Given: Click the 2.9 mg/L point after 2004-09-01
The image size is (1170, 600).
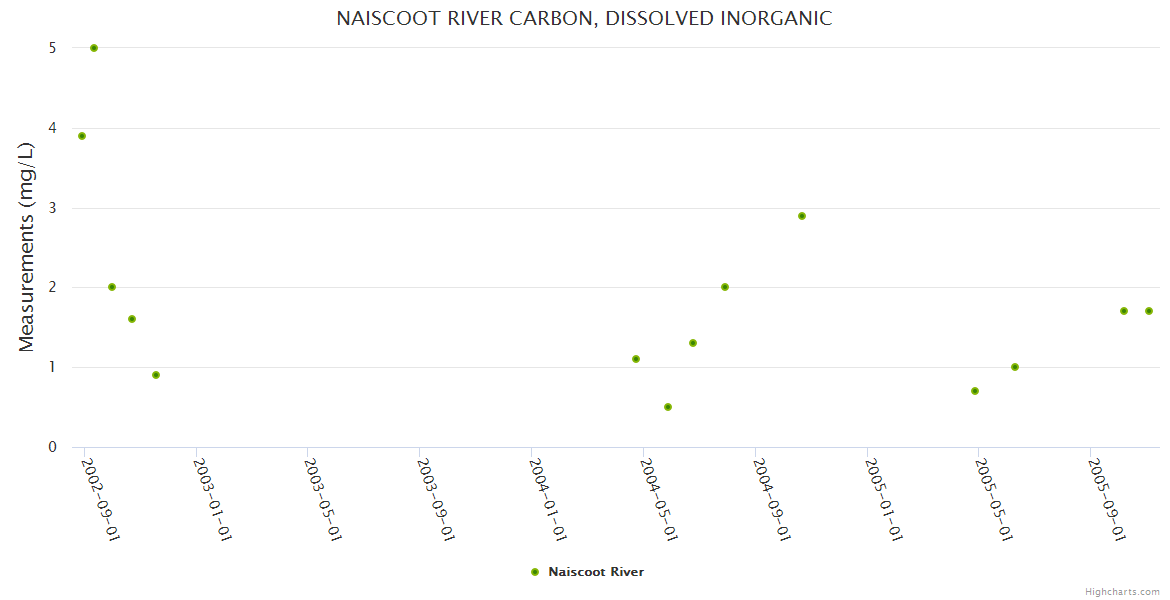Looking at the screenshot, I should pyautogui.click(x=802, y=216).
